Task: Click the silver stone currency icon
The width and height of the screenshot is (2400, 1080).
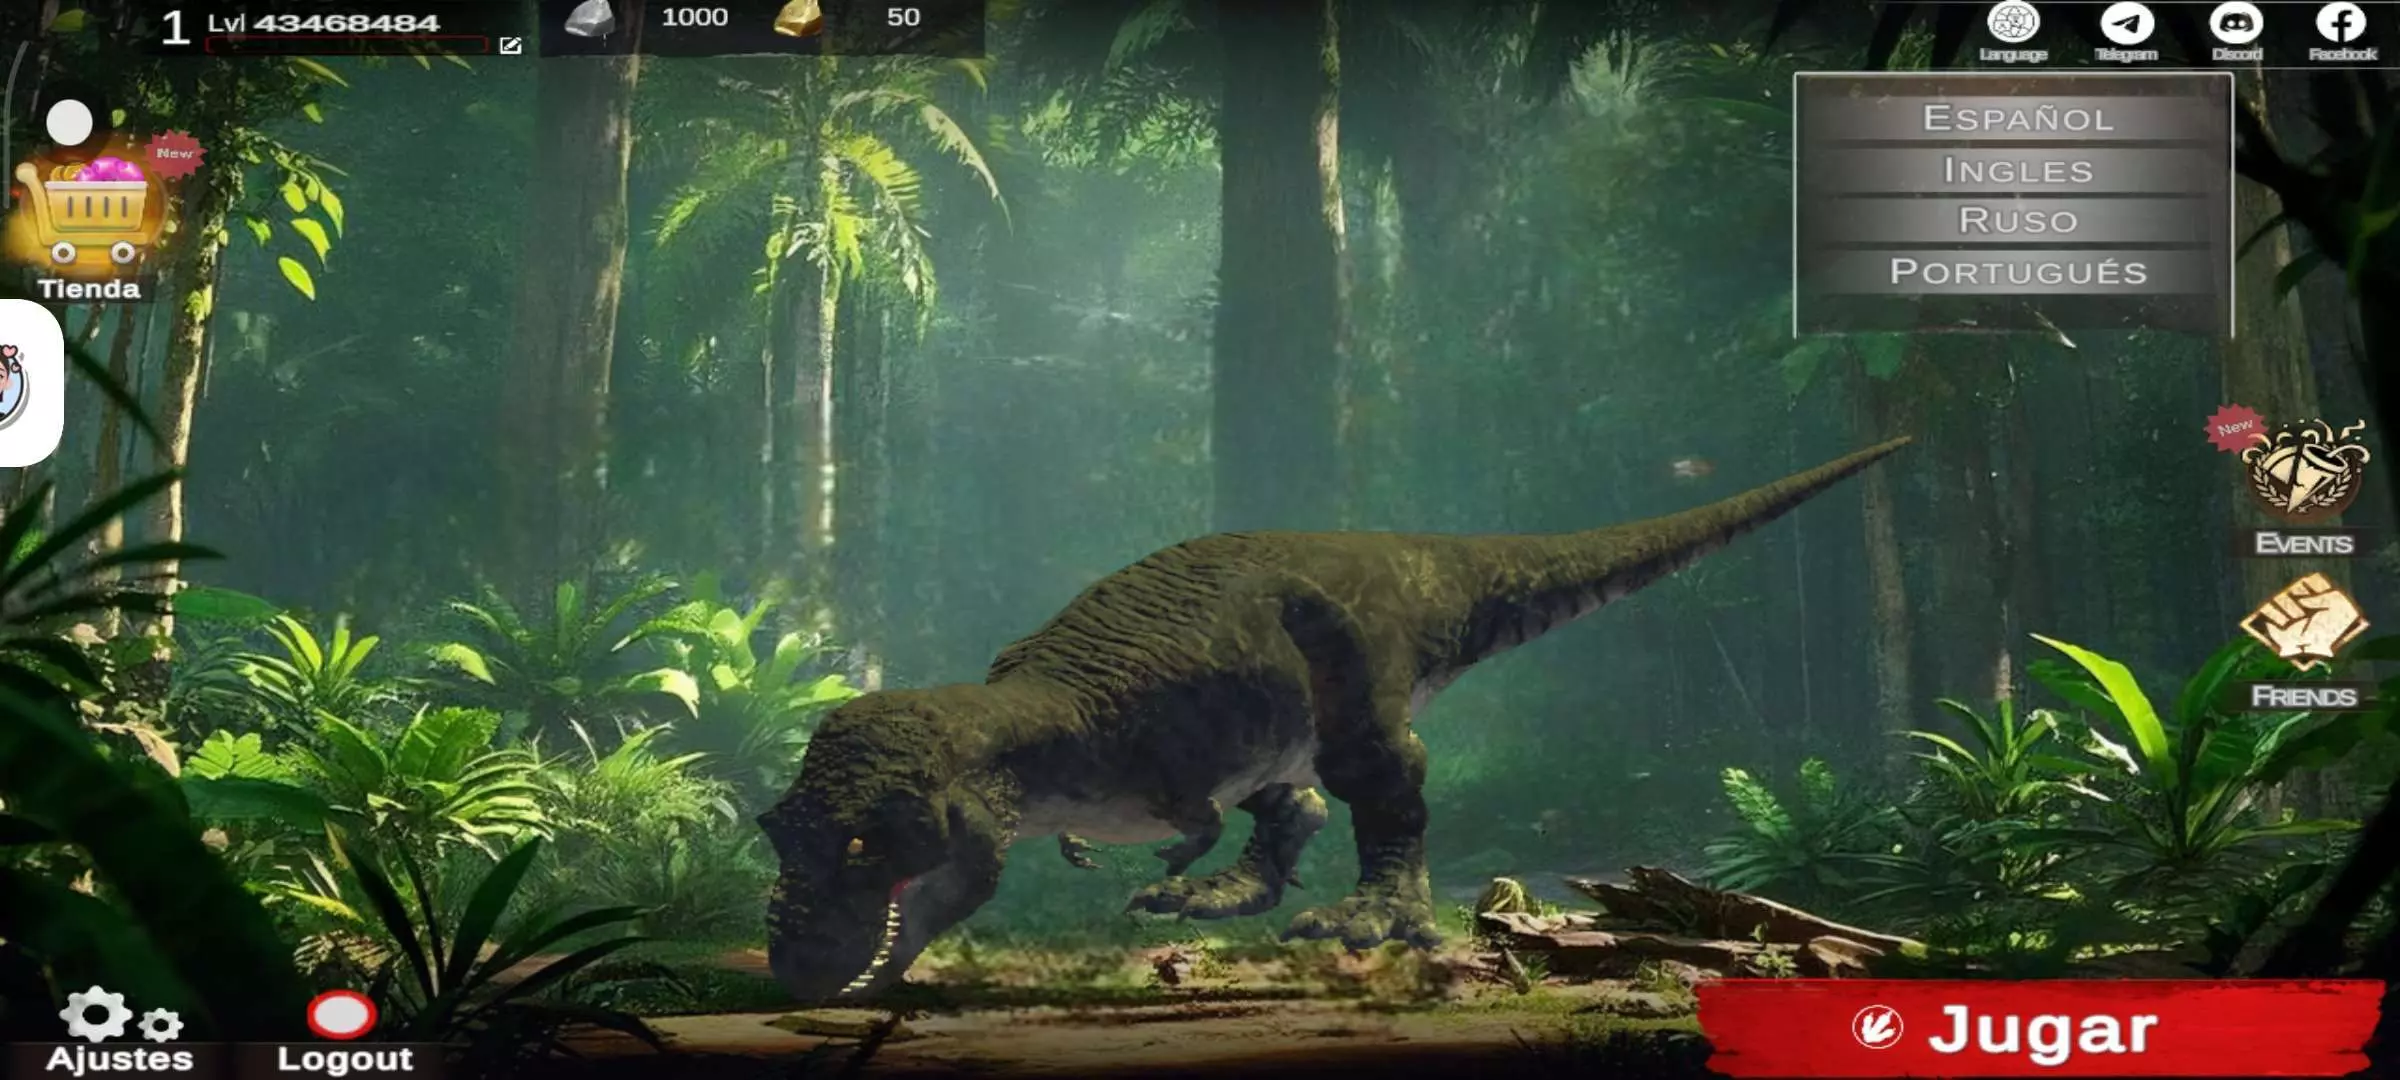Action: tap(590, 18)
